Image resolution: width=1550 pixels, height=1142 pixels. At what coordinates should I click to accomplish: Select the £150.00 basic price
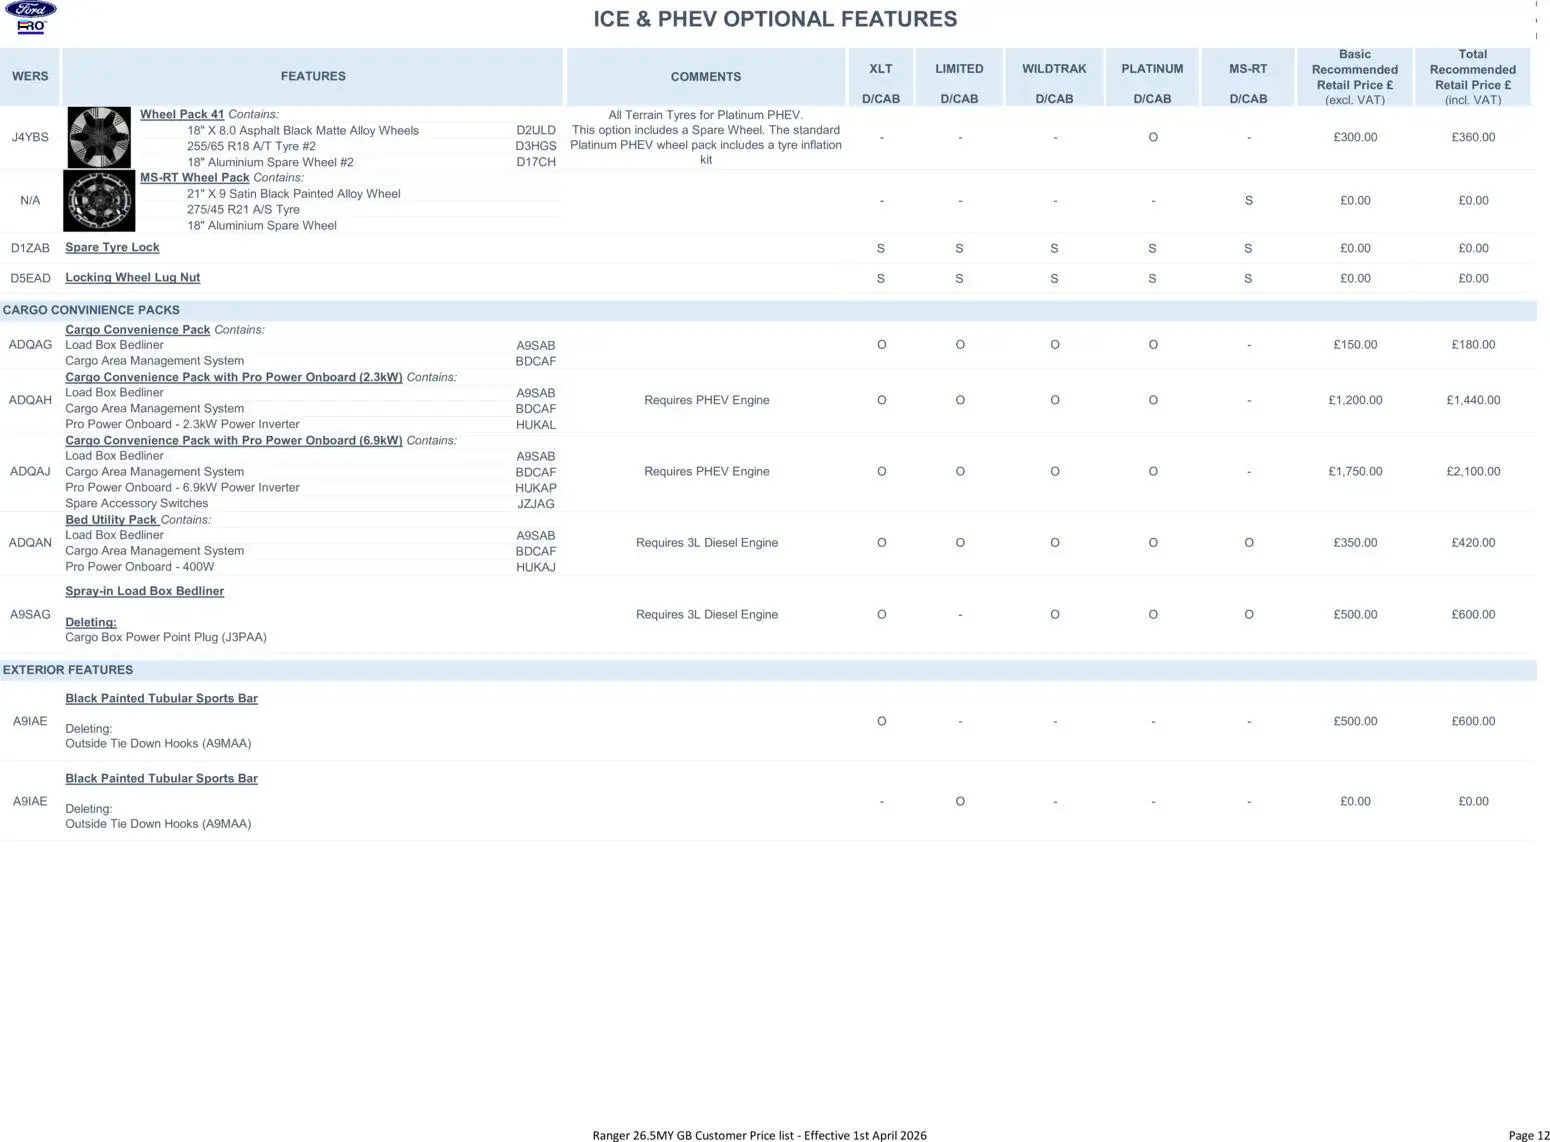pos(1355,344)
